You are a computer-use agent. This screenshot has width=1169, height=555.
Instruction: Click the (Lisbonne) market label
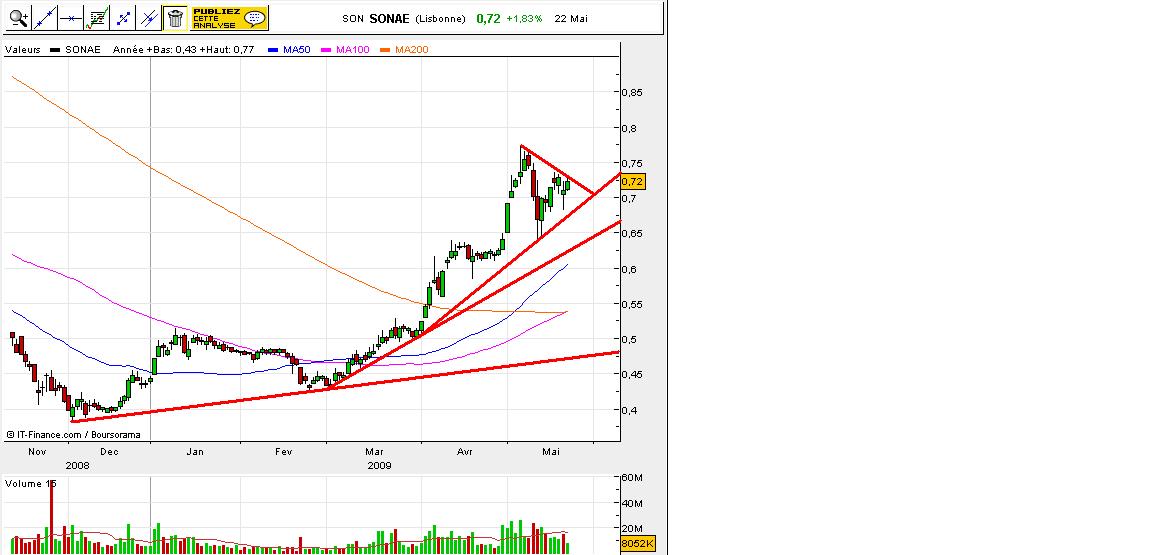click(441, 19)
